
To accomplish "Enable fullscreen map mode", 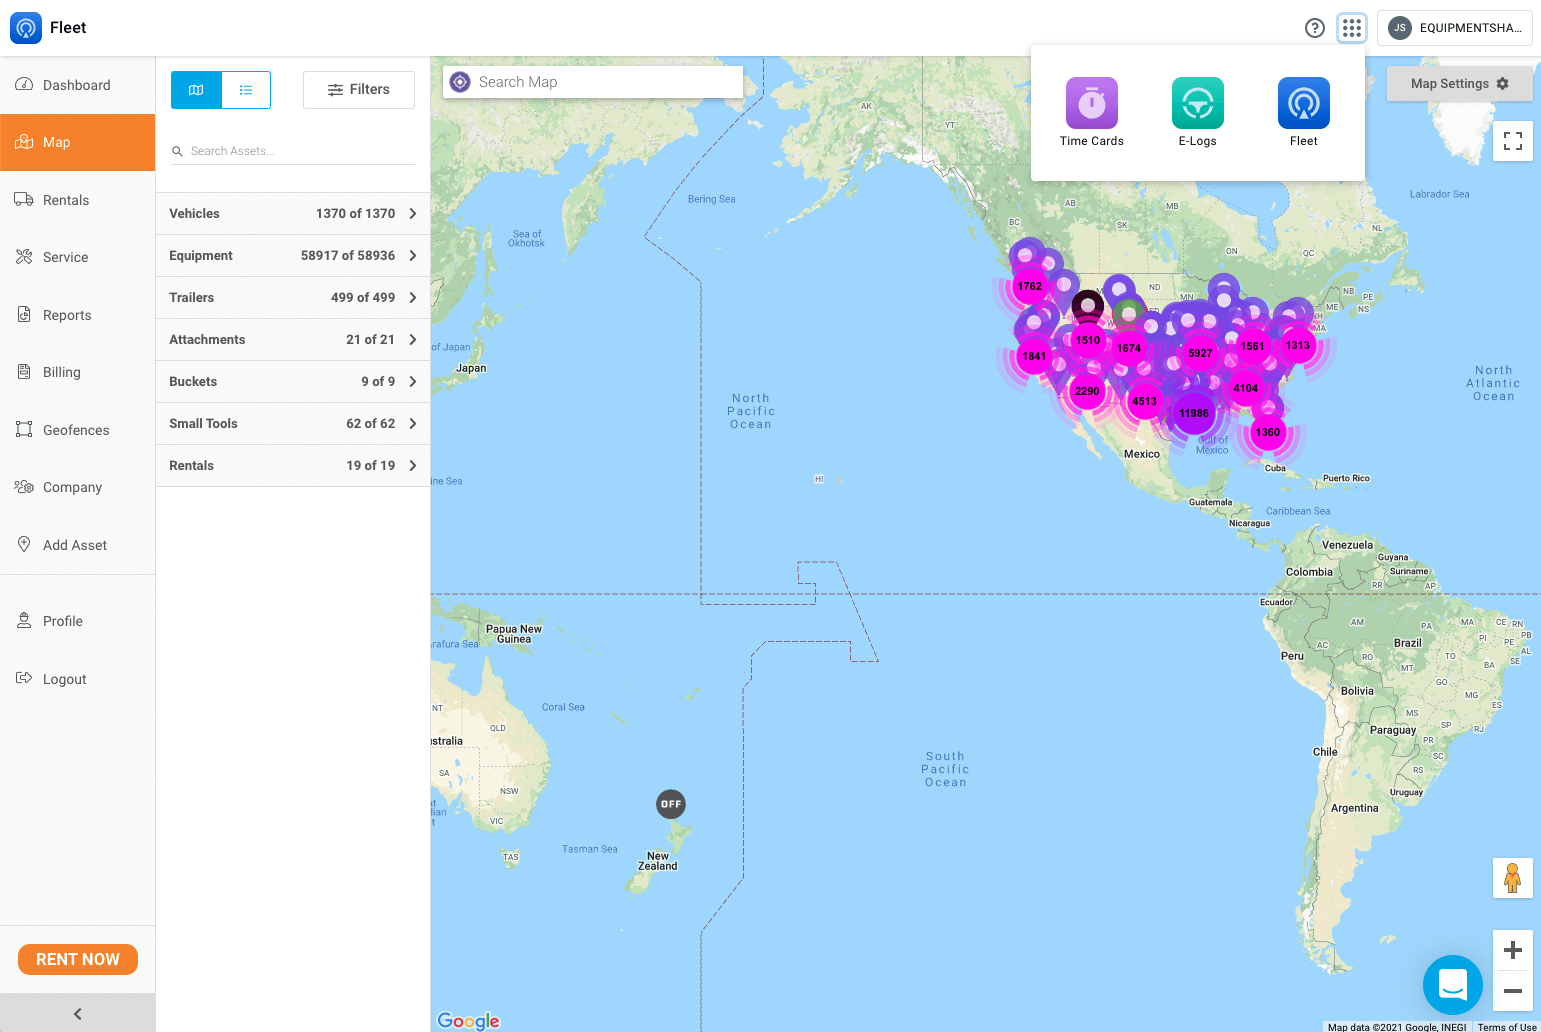I will pyautogui.click(x=1513, y=141).
